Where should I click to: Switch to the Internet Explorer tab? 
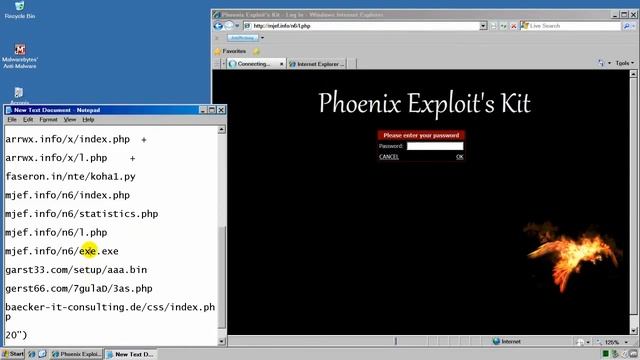tap(317, 64)
